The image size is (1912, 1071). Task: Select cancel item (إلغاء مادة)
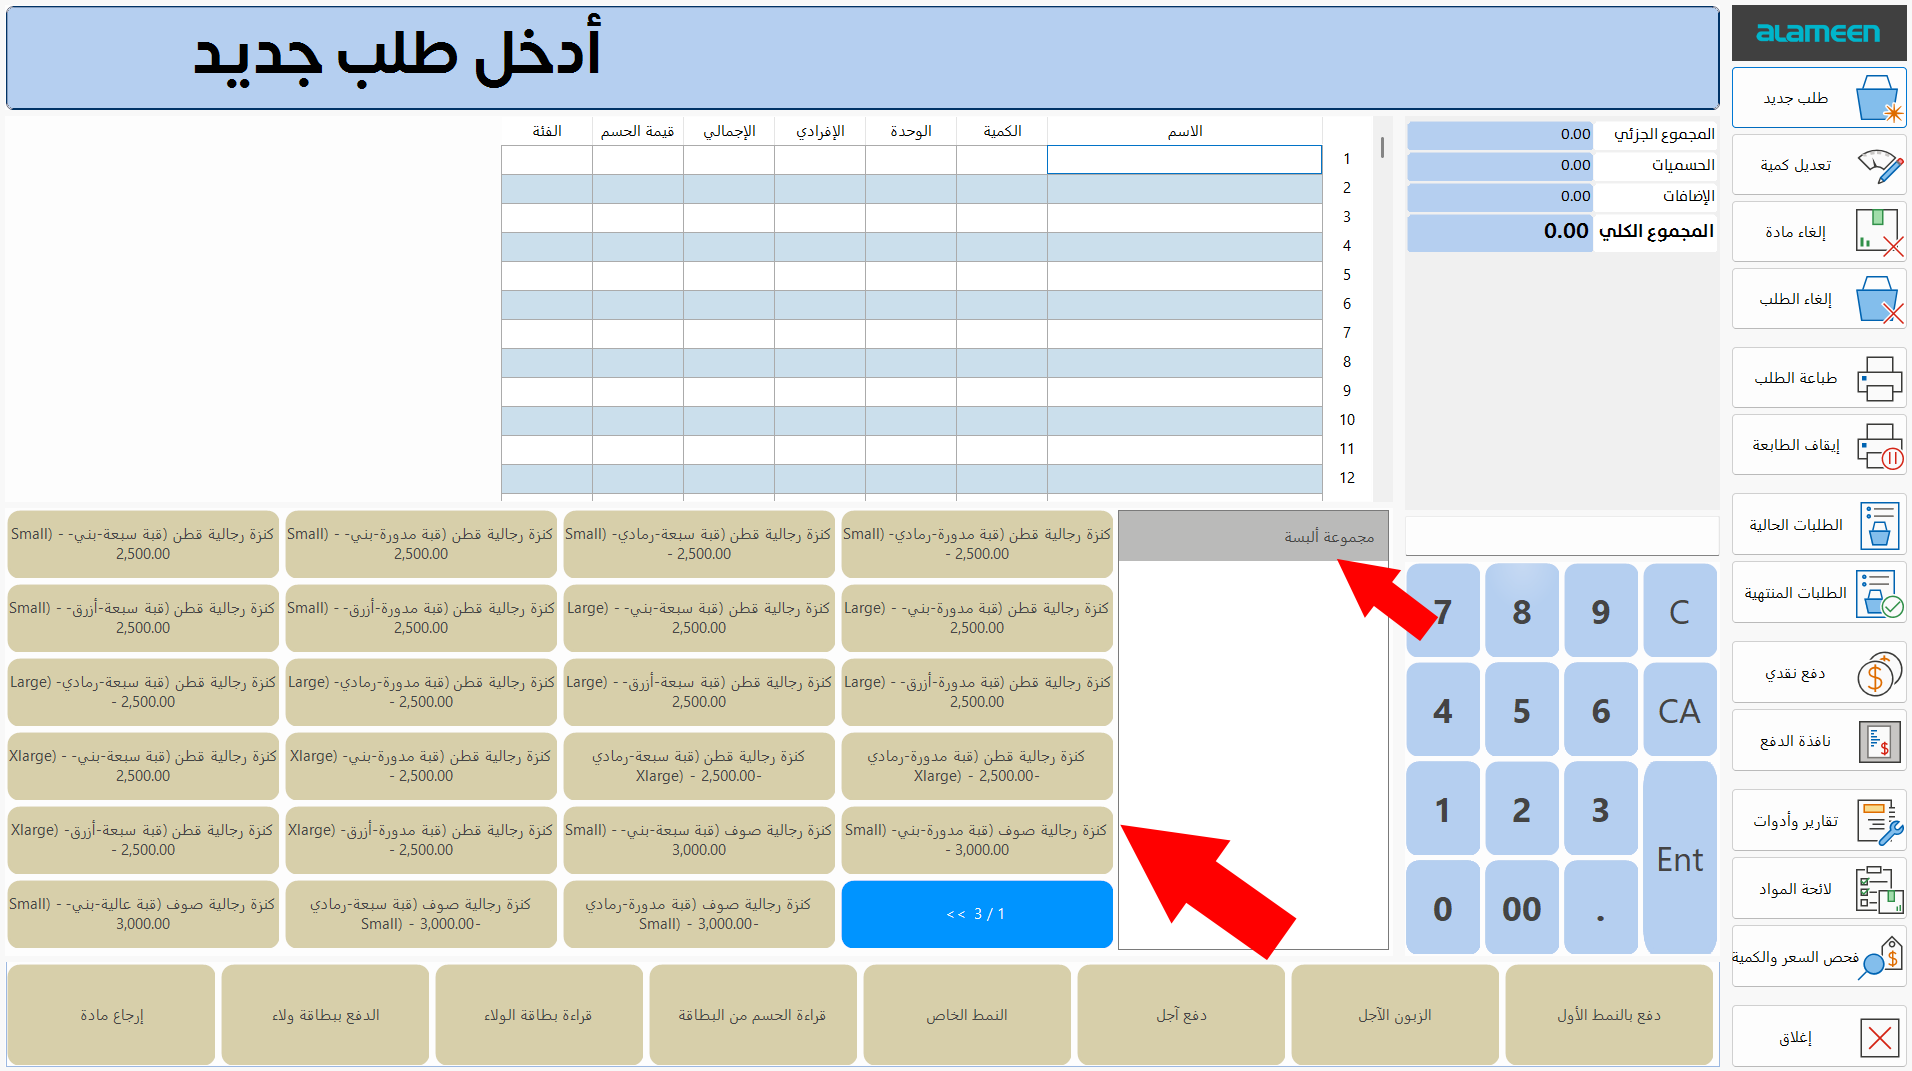1817,231
